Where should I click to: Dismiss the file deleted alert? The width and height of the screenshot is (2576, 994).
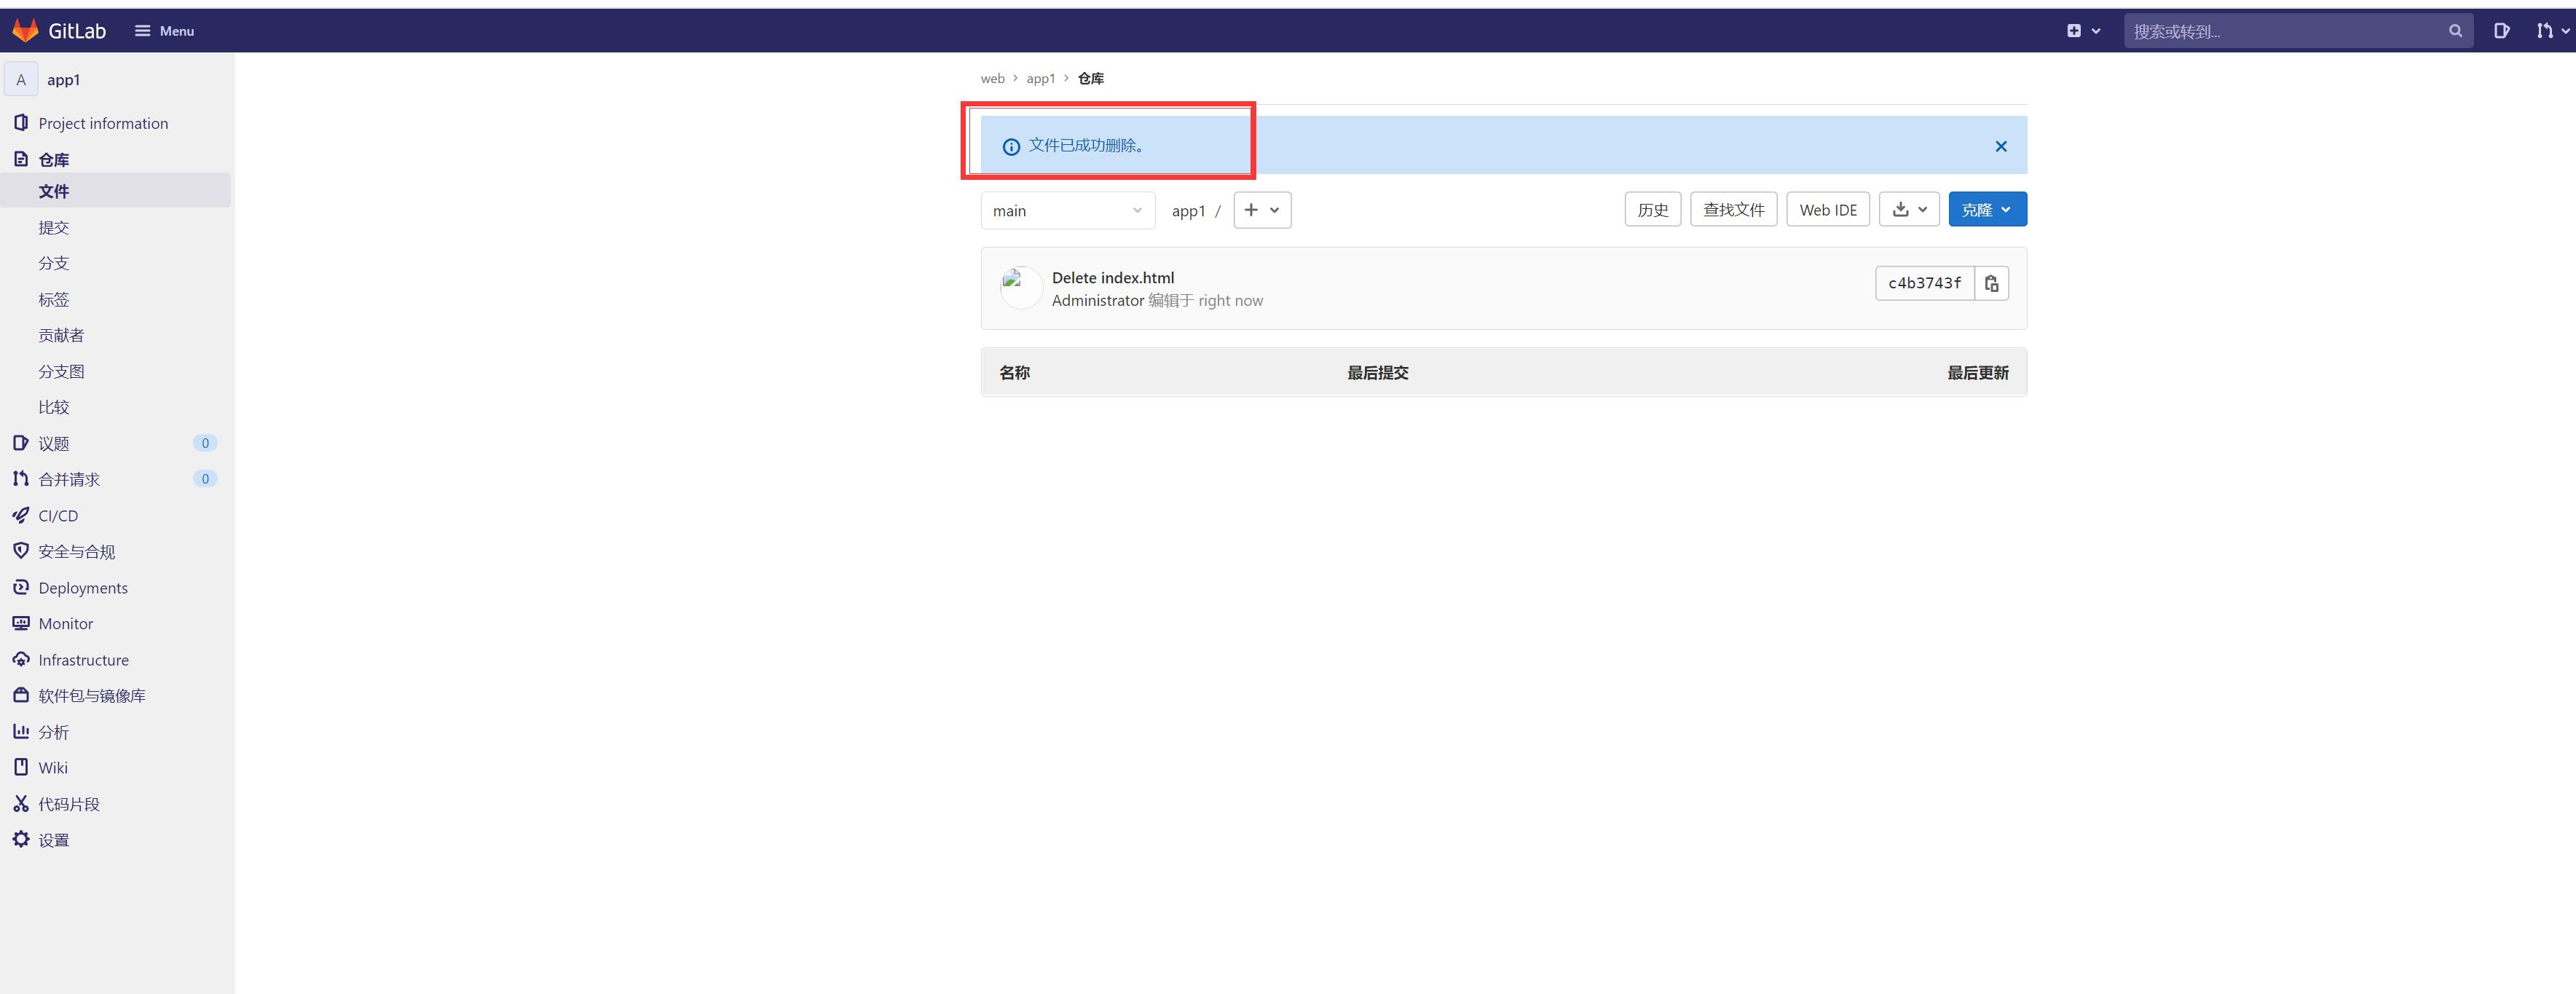2001,146
